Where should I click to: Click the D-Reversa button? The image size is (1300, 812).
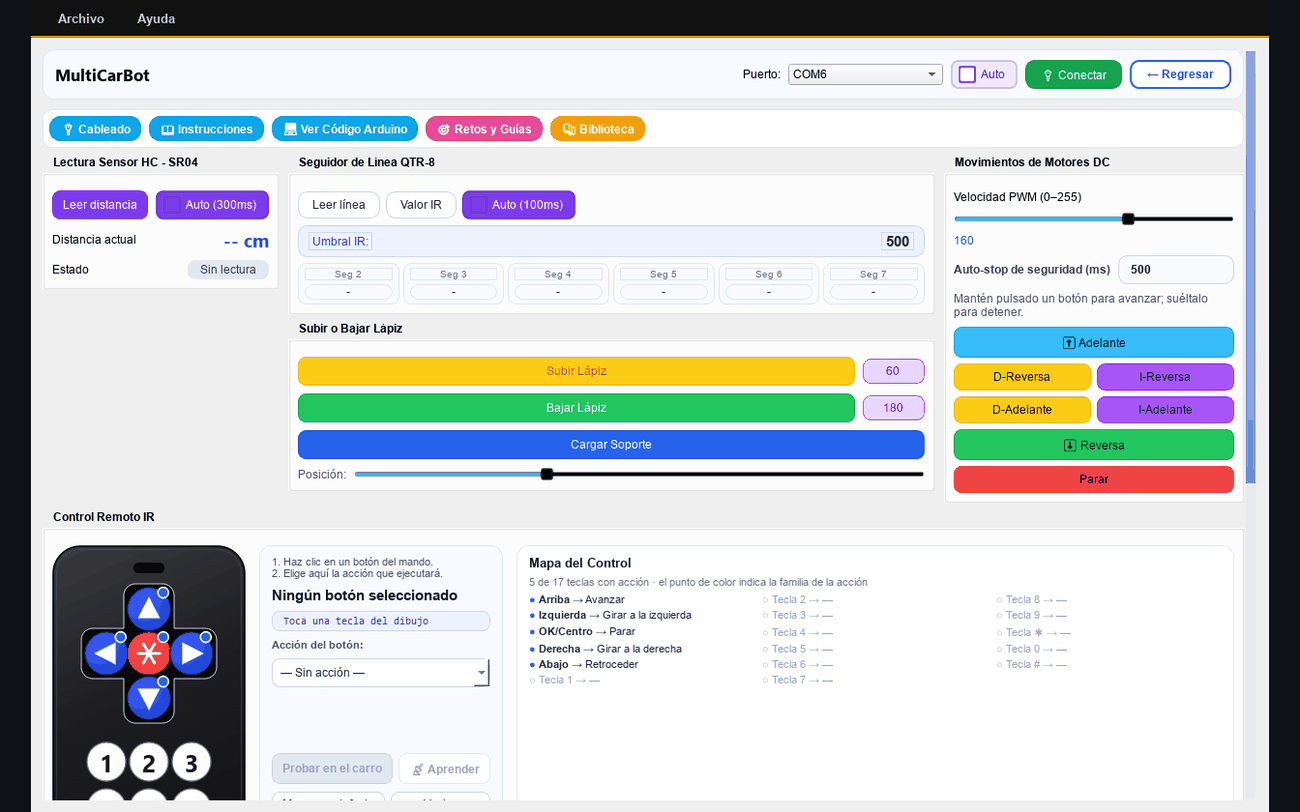pos(1022,377)
